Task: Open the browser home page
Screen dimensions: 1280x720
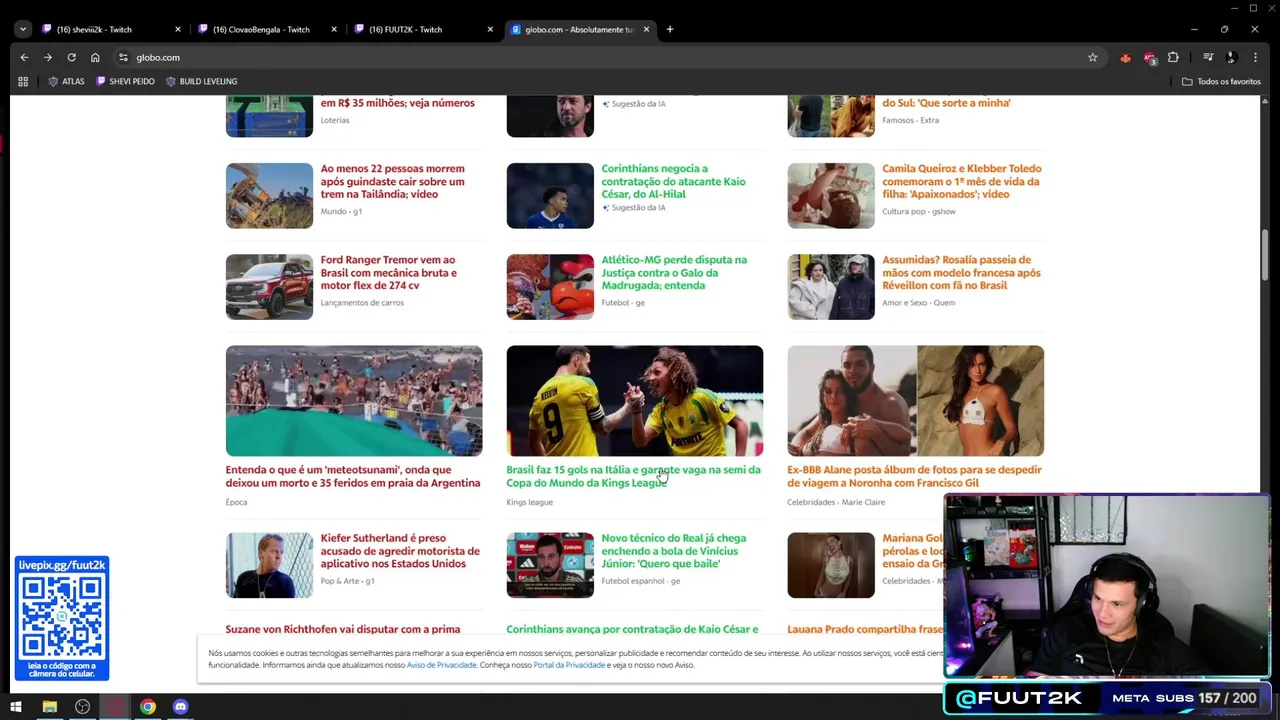Action: coord(95,57)
